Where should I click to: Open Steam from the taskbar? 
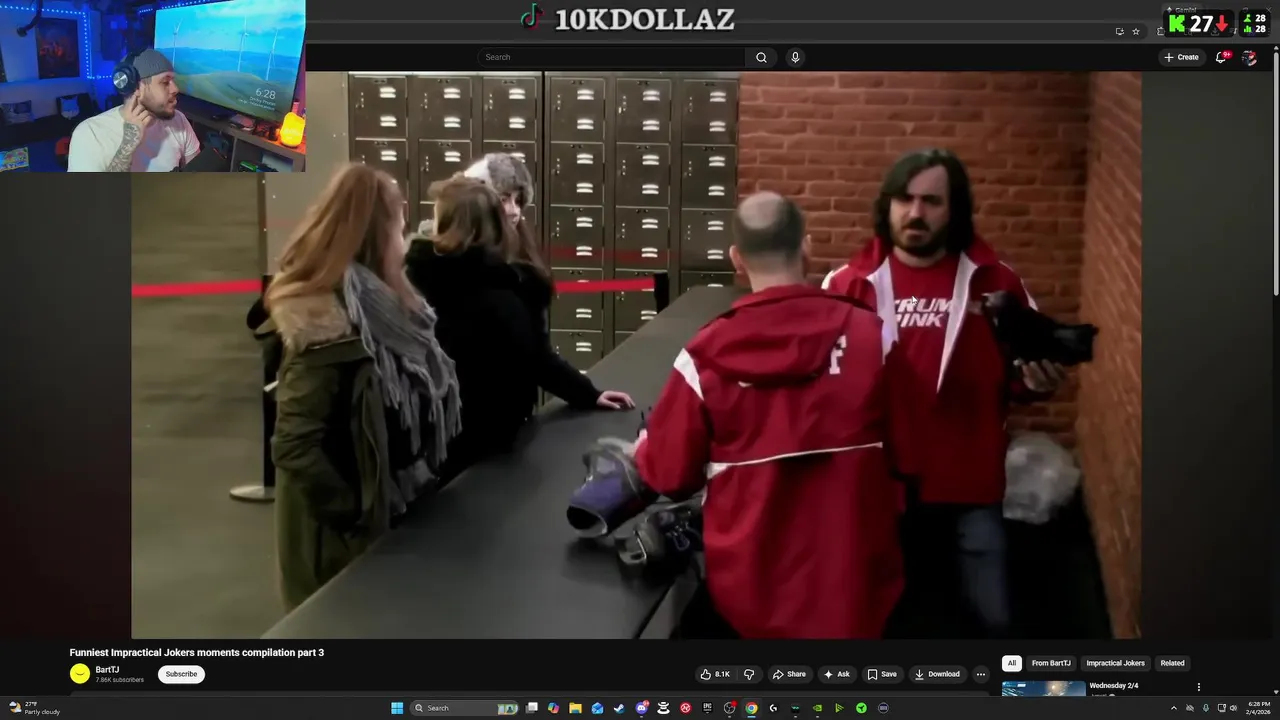[619, 708]
